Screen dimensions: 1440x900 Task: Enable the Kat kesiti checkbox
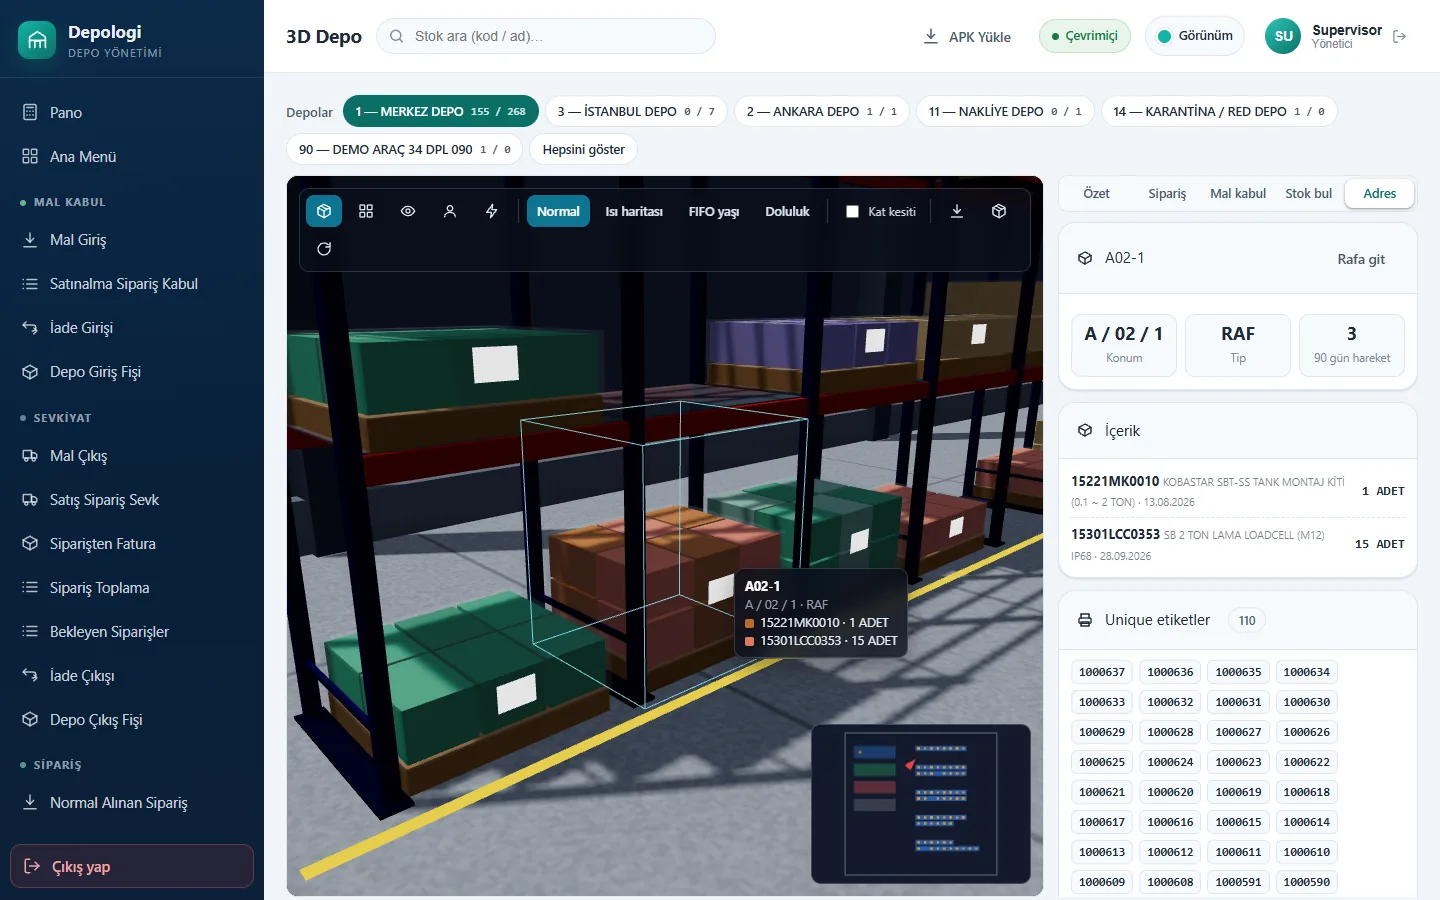tap(852, 211)
